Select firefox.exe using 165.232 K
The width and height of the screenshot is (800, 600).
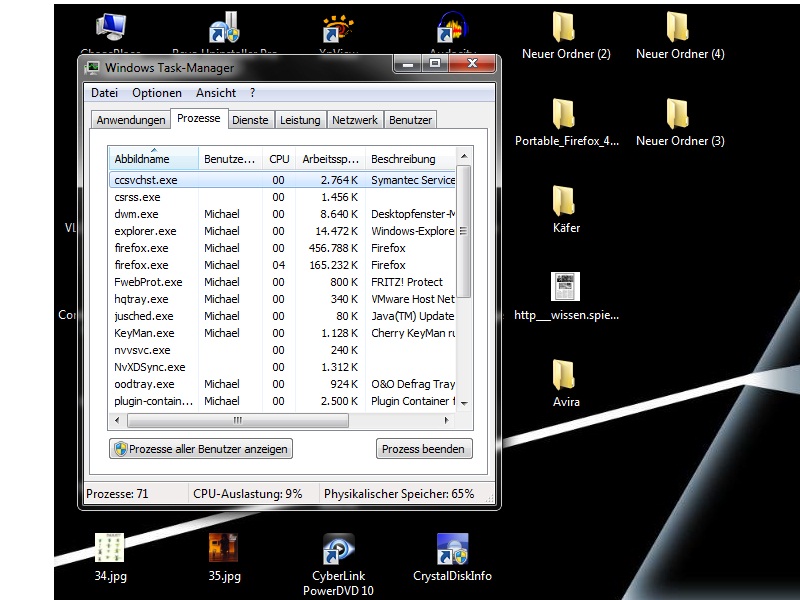(282, 265)
